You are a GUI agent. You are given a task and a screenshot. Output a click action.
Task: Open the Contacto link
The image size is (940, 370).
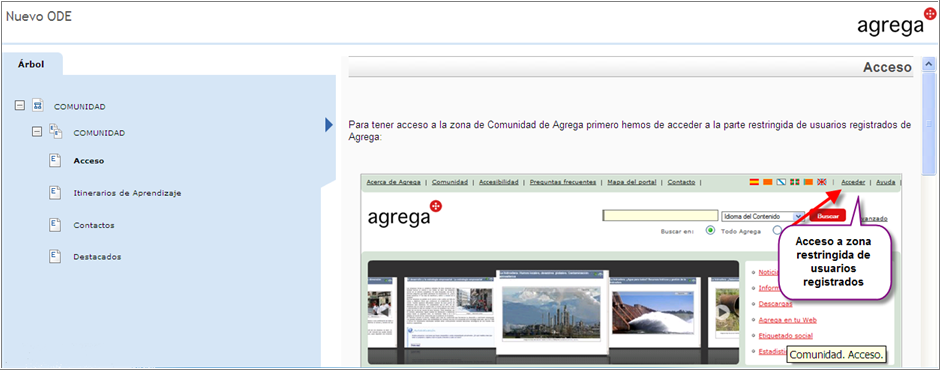click(682, 182)
